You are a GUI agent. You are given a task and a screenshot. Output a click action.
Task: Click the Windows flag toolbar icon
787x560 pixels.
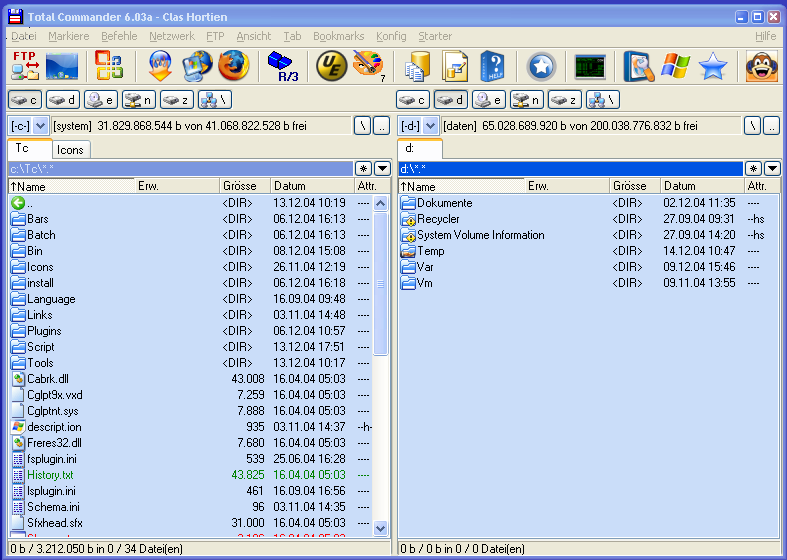coord(676,66)
